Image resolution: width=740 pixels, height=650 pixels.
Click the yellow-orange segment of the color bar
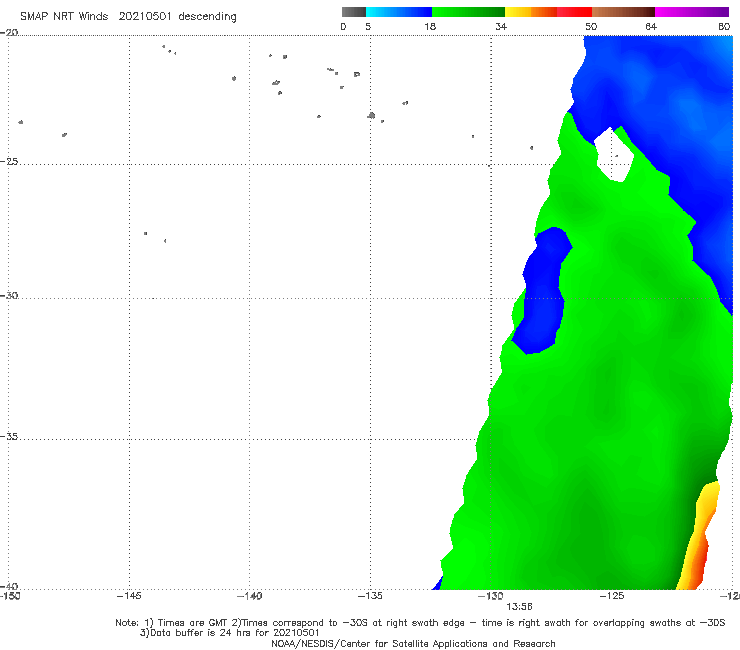(x=531, y=12)
